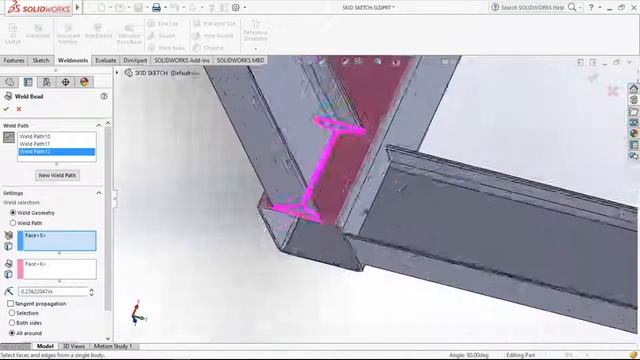This screenshot has width=640, height=360.
Task: Open SOLIDWORKS Resources home icon in task pane
Action: (634, 89)
